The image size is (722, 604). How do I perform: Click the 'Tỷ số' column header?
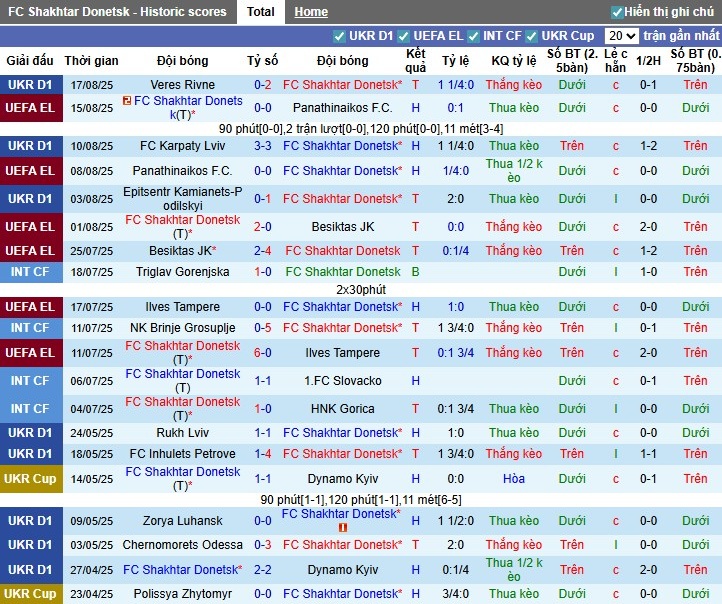(263, 61)
